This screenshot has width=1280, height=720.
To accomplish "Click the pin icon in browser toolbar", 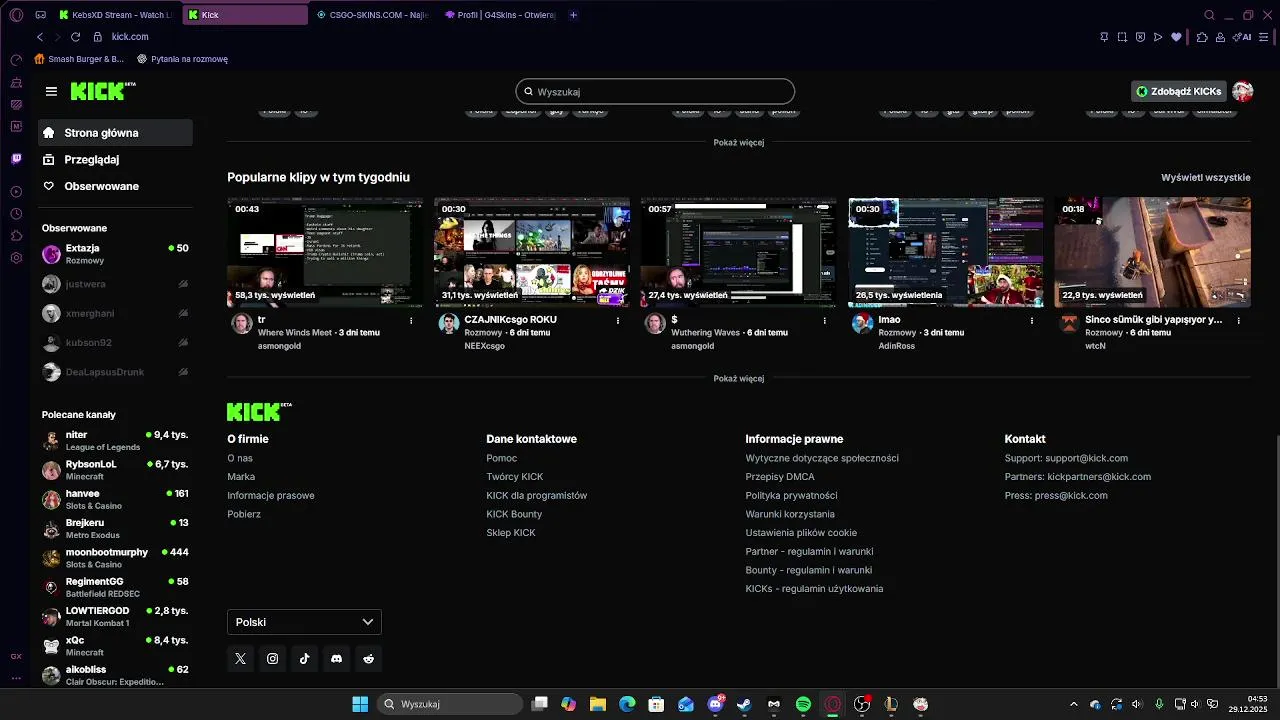I will click(1104, 37).
